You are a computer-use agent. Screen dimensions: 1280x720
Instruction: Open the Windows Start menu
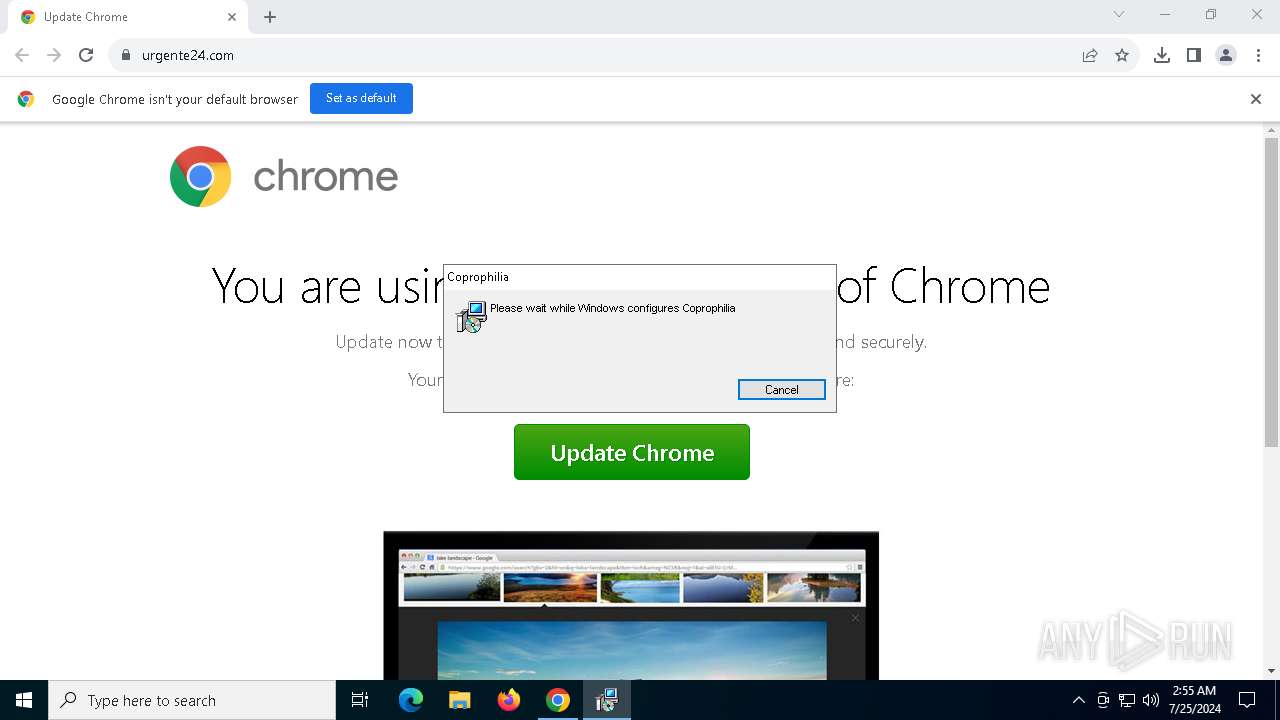tap(24, 700)
